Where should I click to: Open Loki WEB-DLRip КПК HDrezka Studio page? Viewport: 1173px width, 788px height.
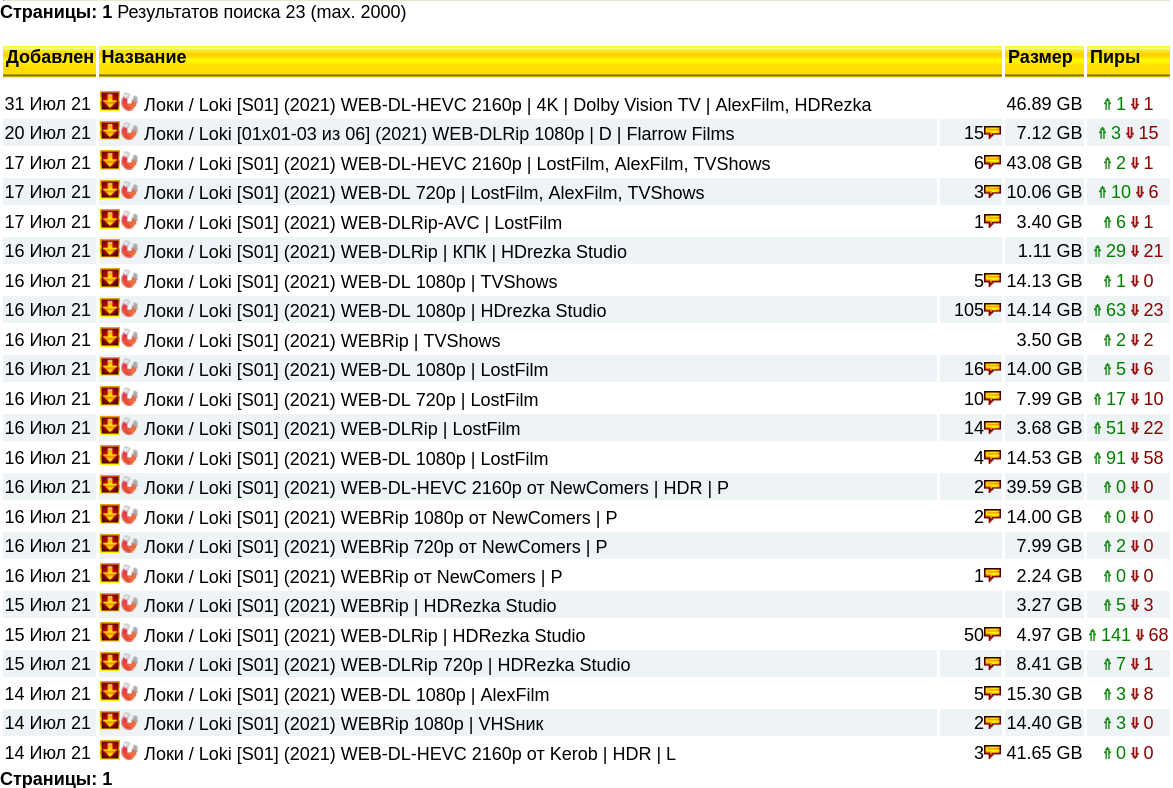[385, 252]
